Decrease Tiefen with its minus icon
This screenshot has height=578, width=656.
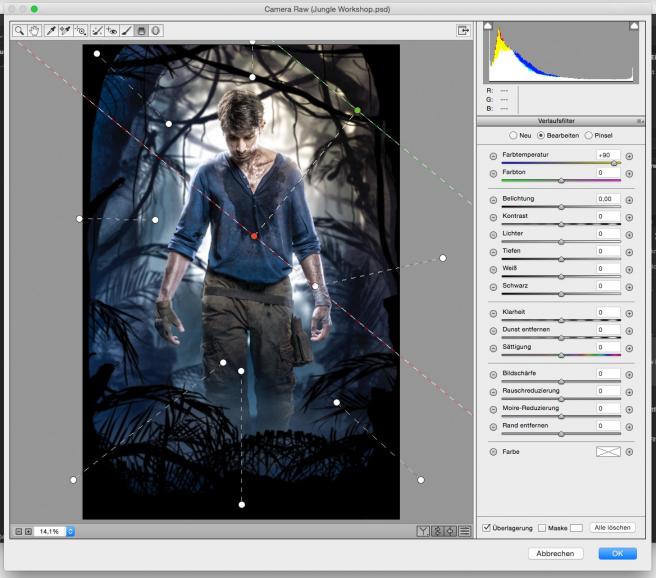[x=493, y=252]
